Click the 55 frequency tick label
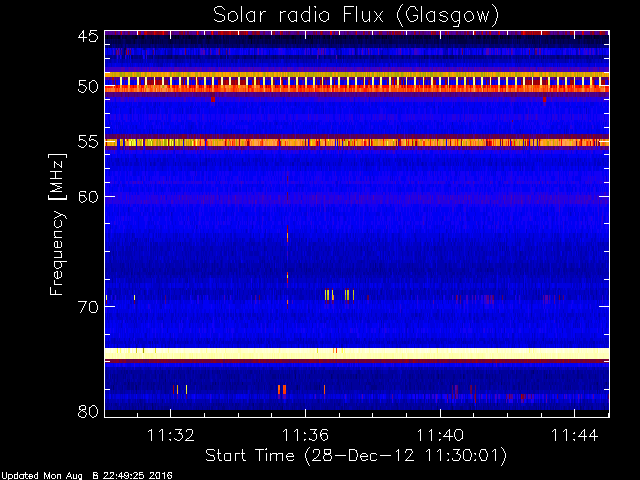Viewport: 640px width, 480px height. [x=88, y=142]
